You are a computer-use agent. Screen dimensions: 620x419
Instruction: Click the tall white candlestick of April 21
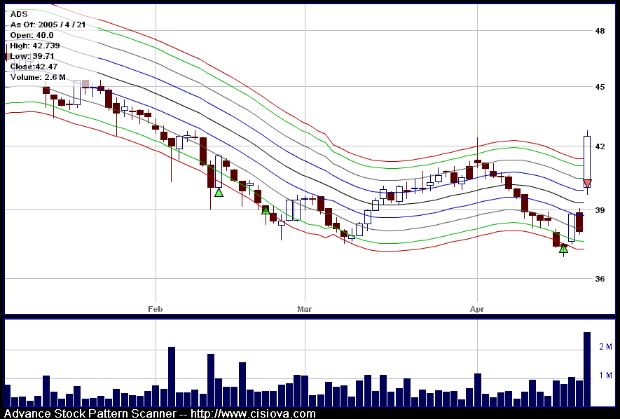[587, 162]
